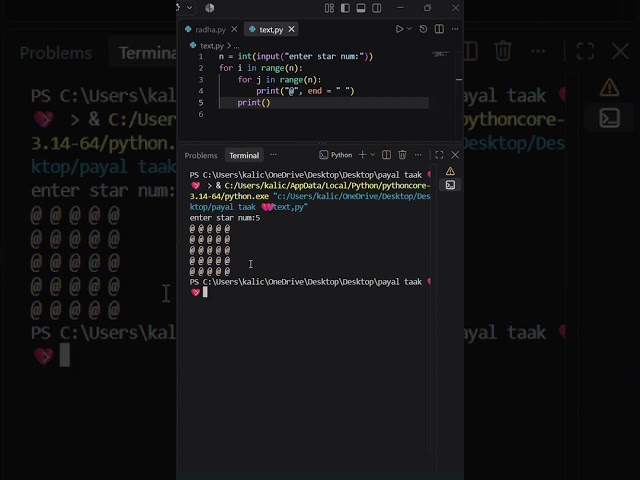Open the editor More Actions ellipsis menu
The width and height of the screenshot is (640, 480).
tap(455, 29)
